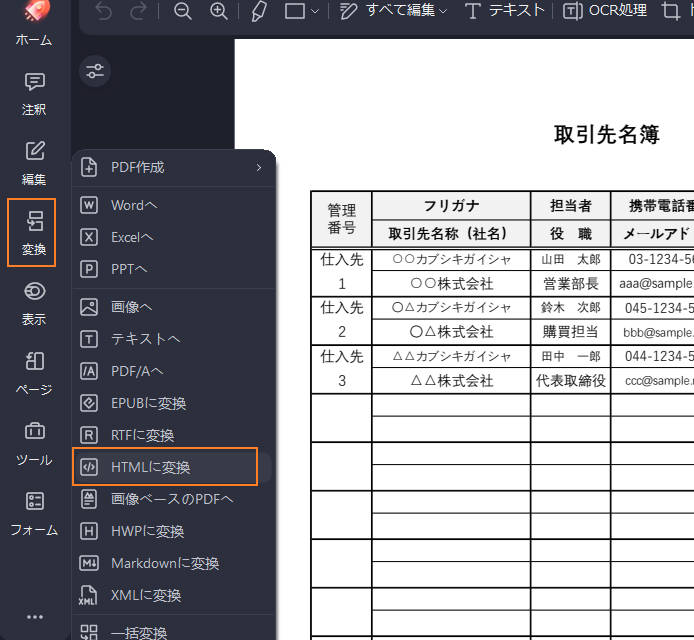Open the ホーム (Home) sidebar section
The height and width of the screenshot is (640, 694).
tap(34, 24)
